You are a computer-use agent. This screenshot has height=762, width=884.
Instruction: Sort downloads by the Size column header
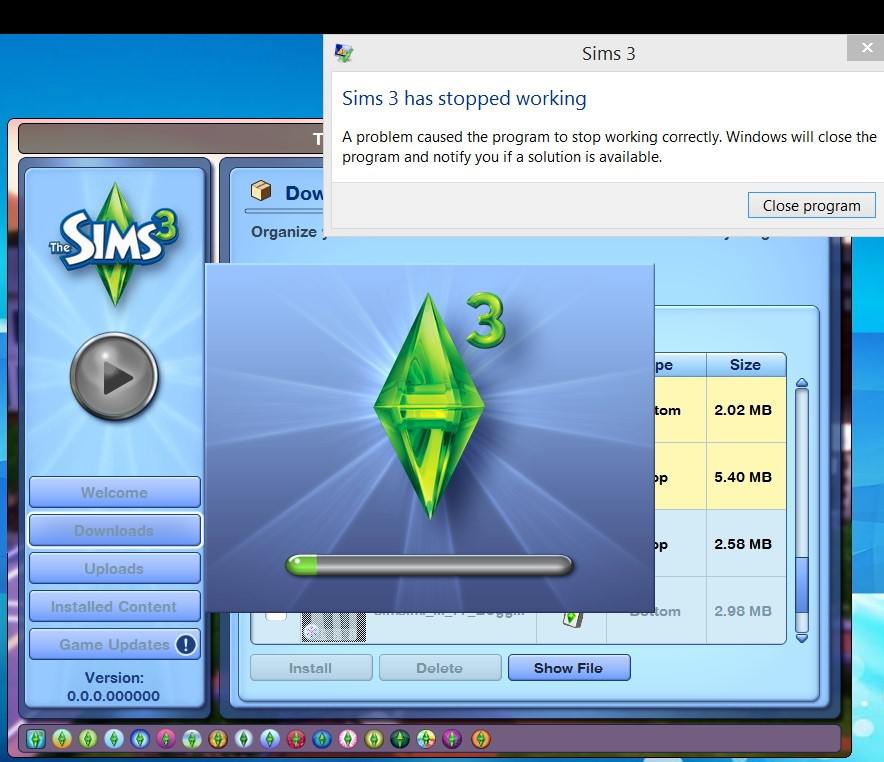coord(746,365)
